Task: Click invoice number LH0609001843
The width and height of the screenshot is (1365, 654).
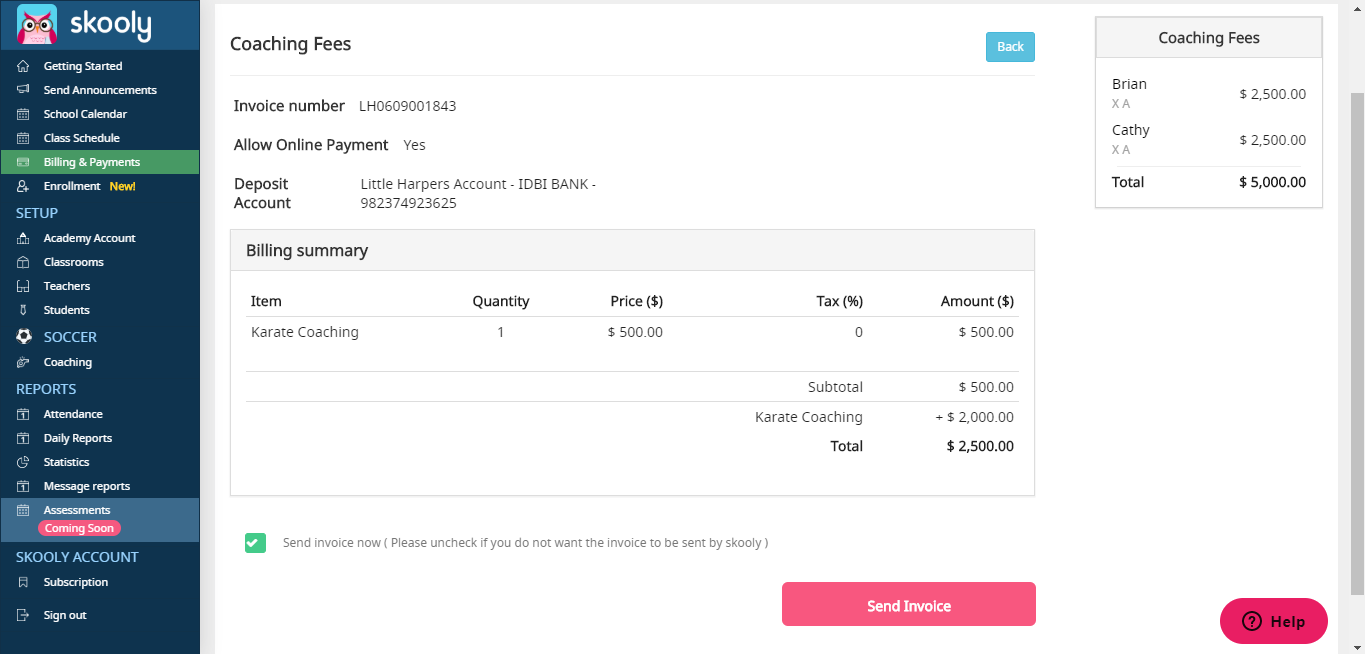Action: pyautogui.click(x=408, y=106)
